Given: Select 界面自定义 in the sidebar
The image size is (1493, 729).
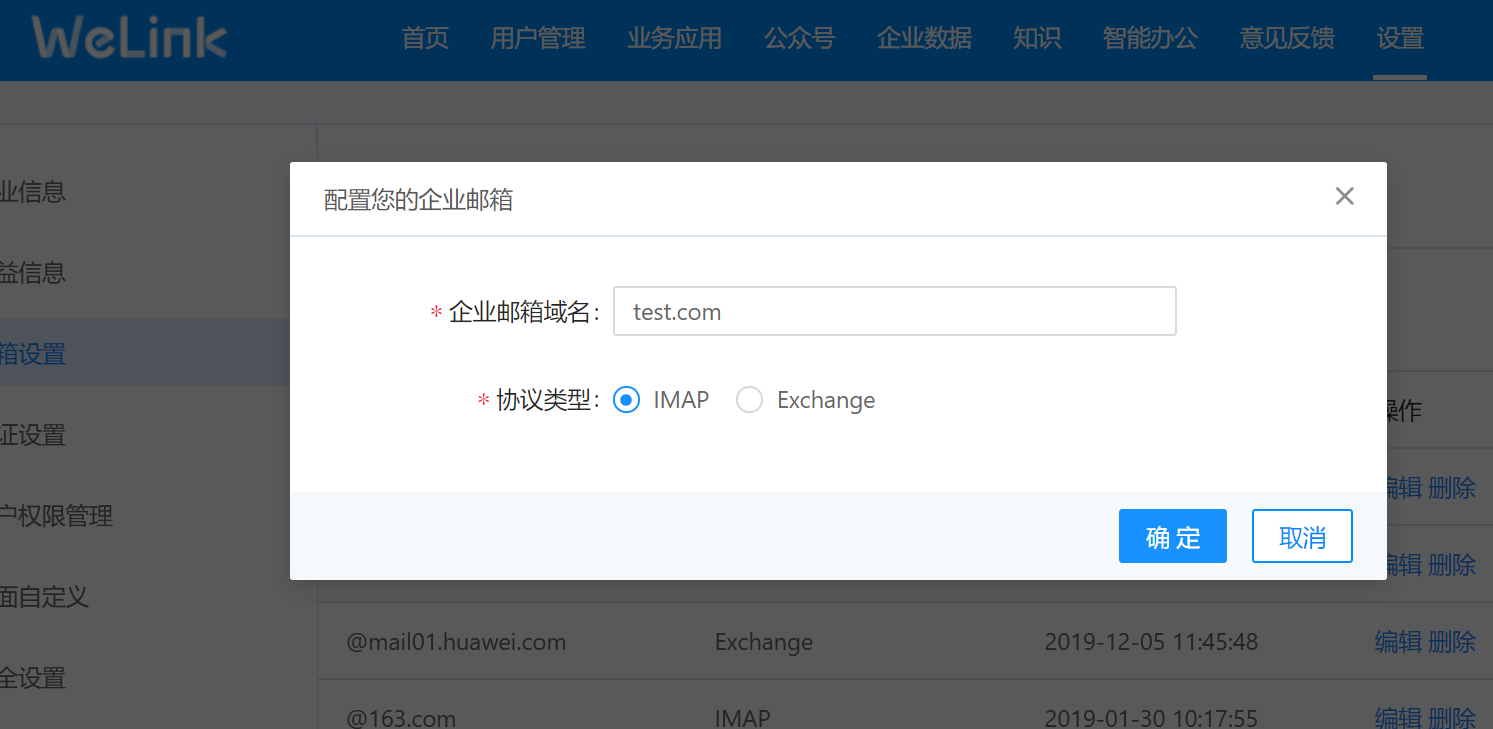Looking at the screenshot, I should pyautogui.click(x=44, y=597).
